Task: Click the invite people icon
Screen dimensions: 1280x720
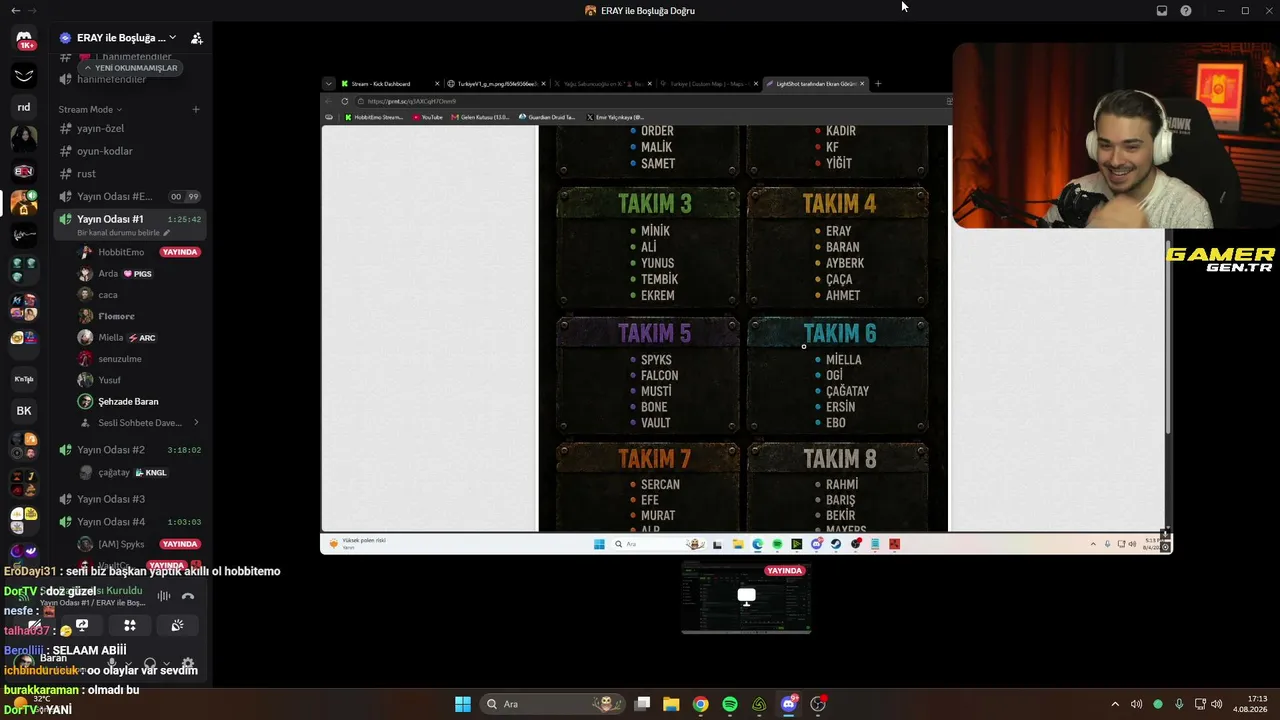Action: tap(197, 38)
